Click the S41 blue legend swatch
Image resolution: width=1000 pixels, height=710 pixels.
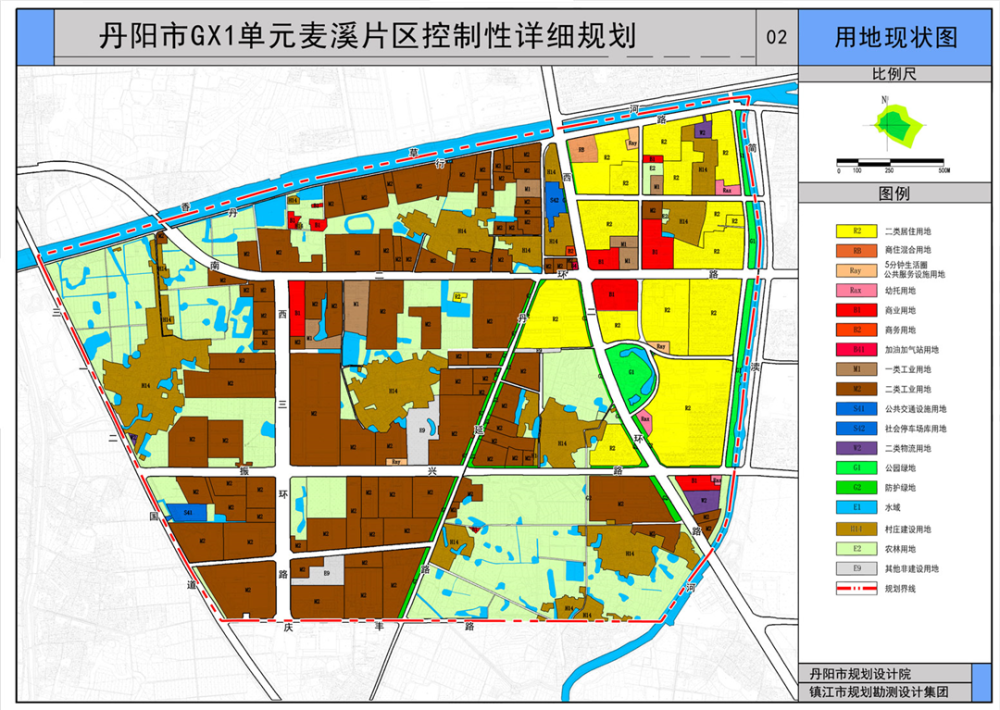pyautogui.click(x=857, y=409)
